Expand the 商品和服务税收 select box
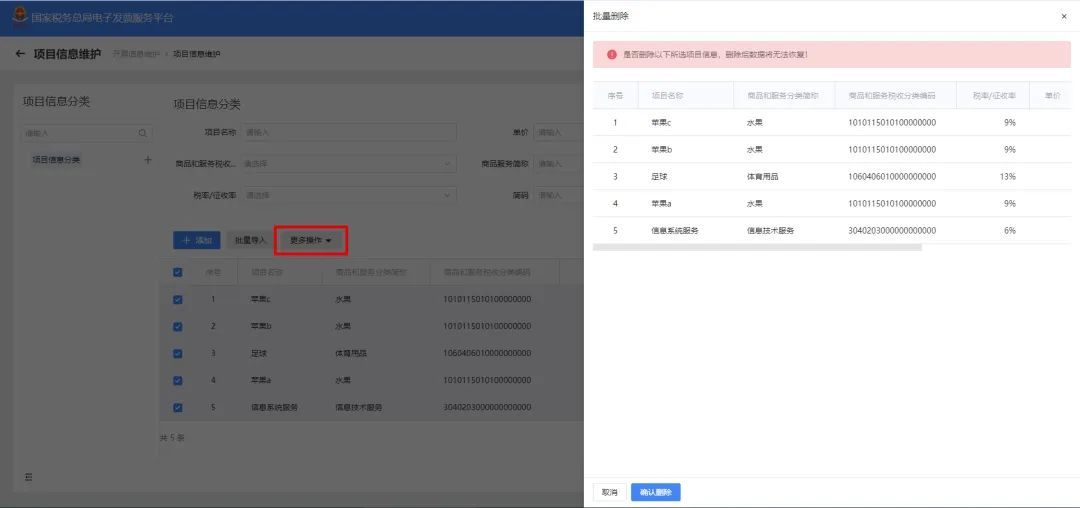 click(349, 164)
